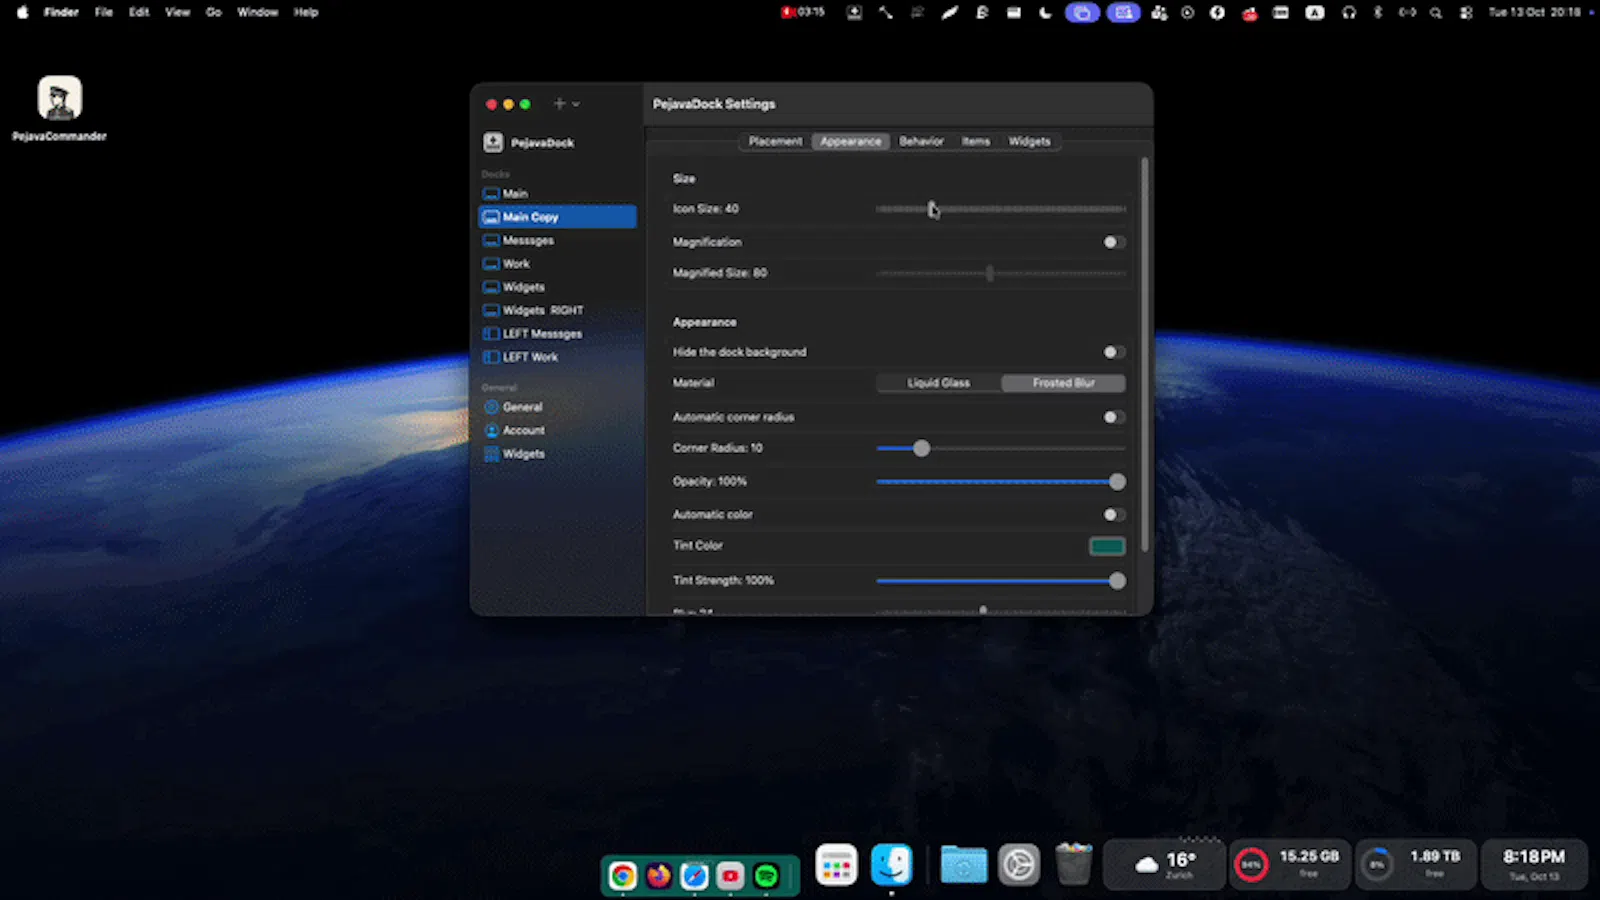This screenshot has width=1600, height=900.
Task: Select LEFT Messages dock entry
Action: click(557, 333)
